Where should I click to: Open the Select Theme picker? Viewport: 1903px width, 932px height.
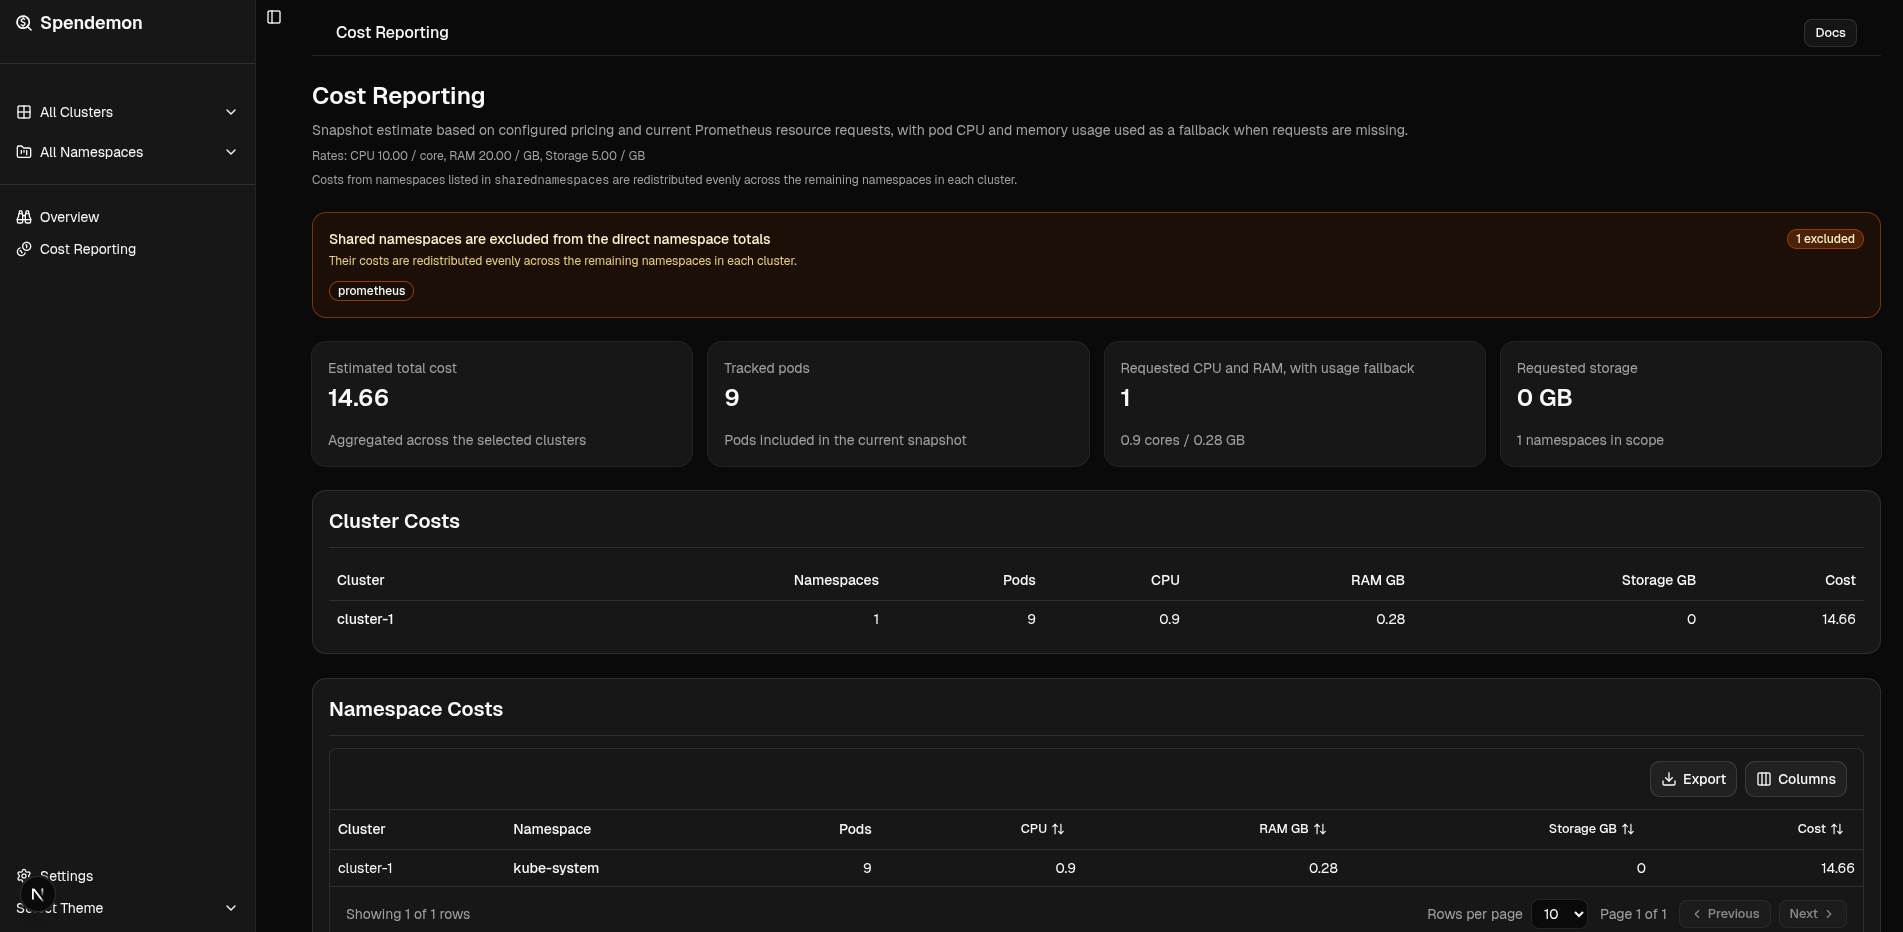(125, 908)
